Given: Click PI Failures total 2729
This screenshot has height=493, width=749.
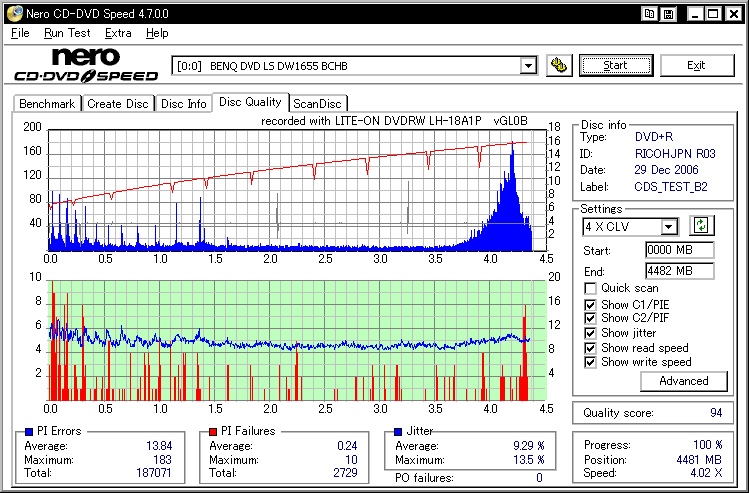Looking at the screenshot, I should point(345,473).
